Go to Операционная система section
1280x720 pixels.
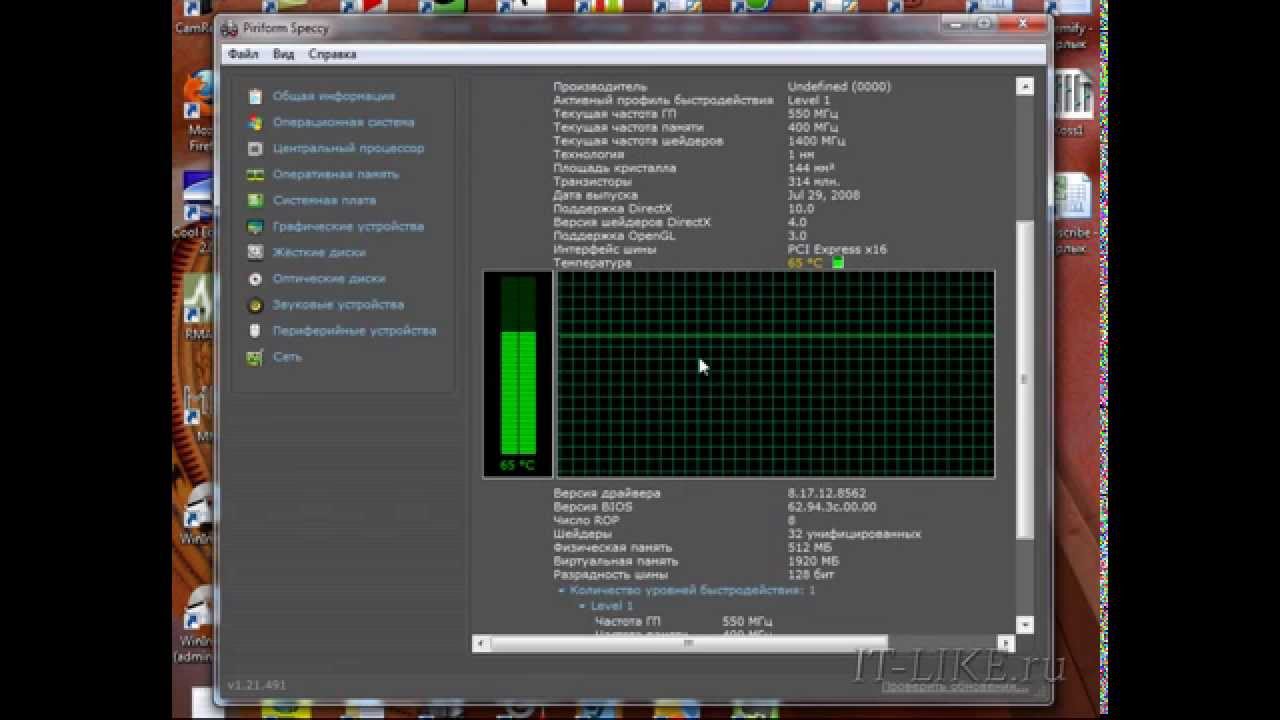[343, 122]
